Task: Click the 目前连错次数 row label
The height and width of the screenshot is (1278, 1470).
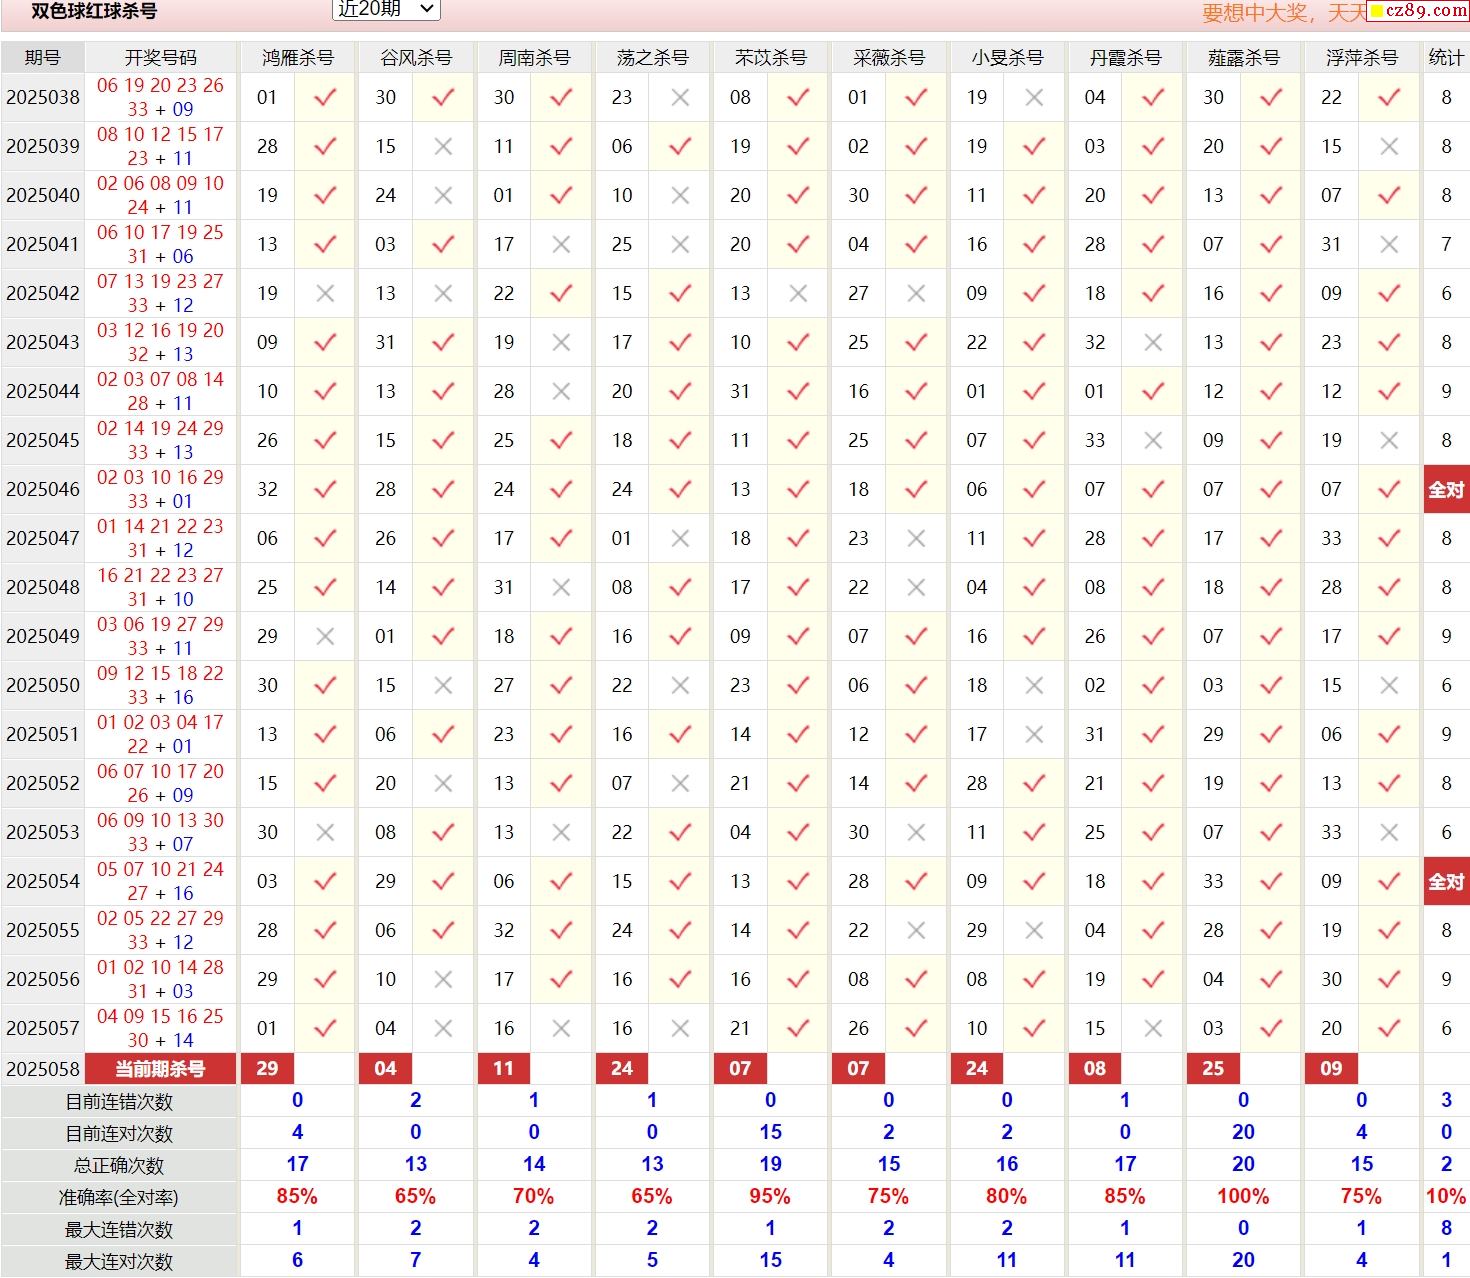Action: [119, 1102]
